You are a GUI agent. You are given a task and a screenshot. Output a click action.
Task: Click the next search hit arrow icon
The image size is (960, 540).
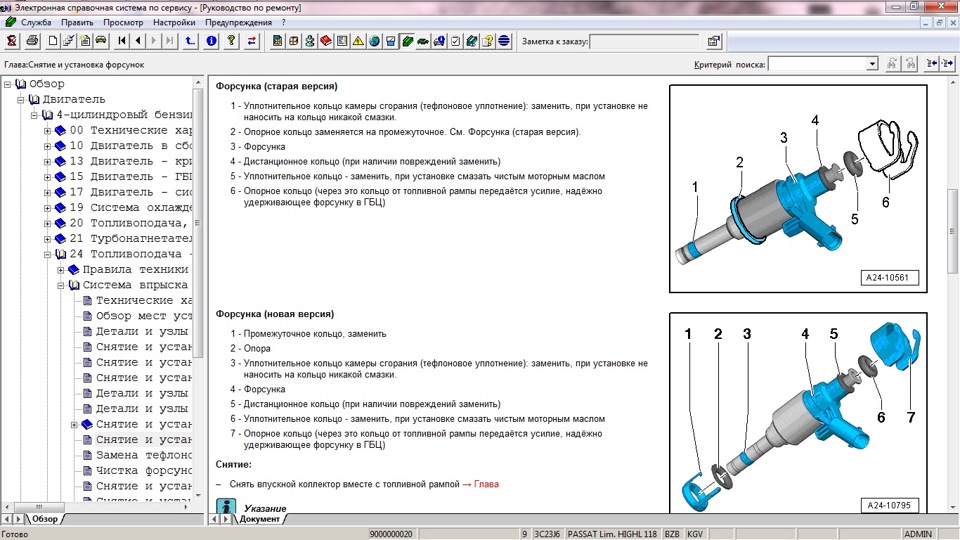click(948, 64)
